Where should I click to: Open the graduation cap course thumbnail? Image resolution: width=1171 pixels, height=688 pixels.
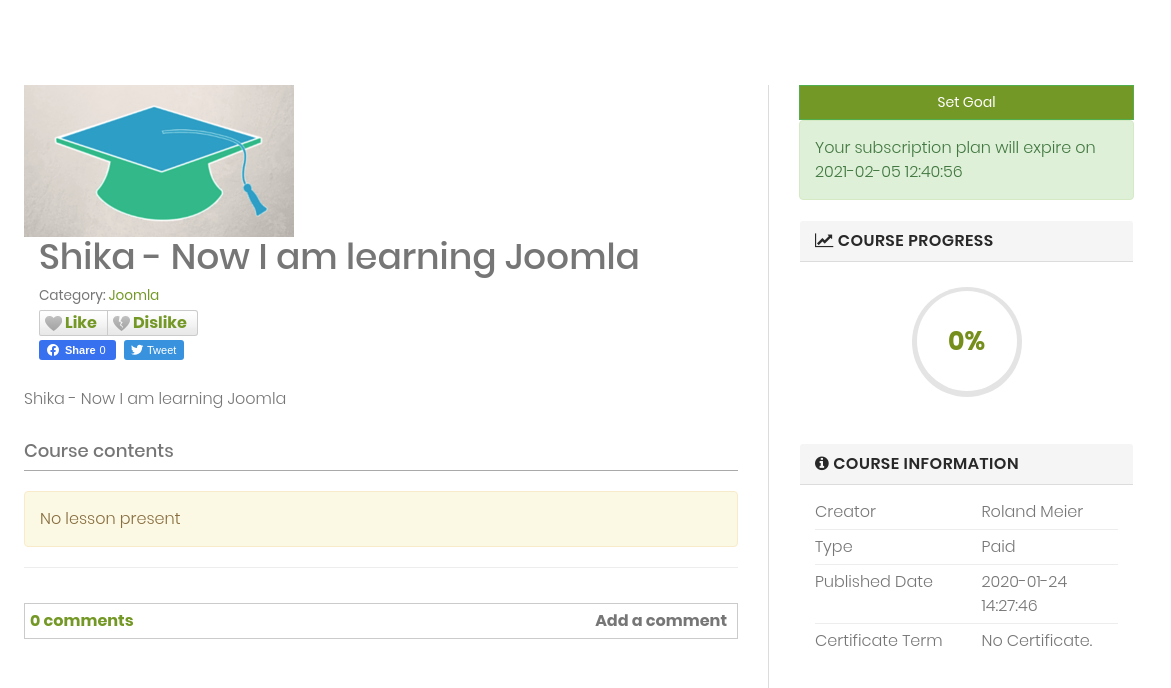point(159,161)
